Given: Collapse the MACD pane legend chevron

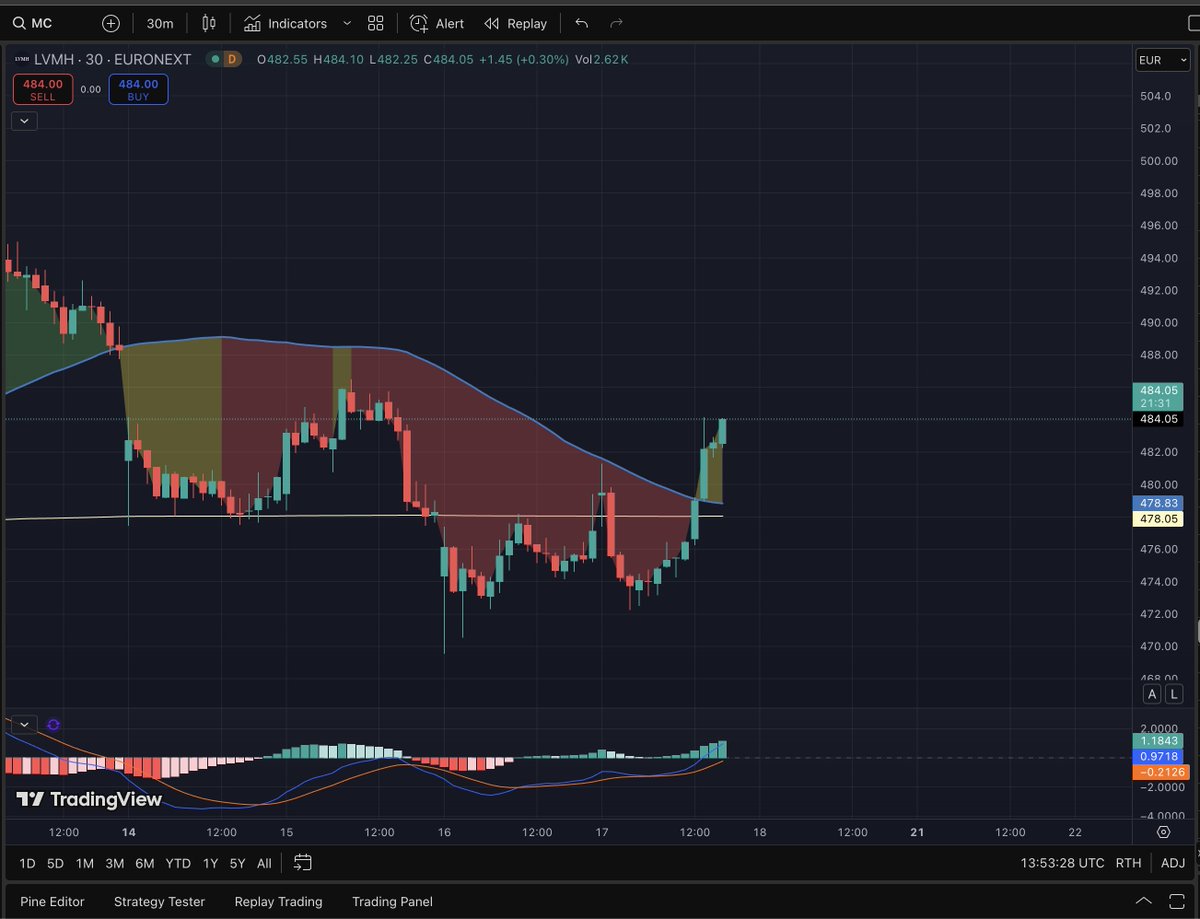Looking at the screenshot, I should [x=25, y=724].
